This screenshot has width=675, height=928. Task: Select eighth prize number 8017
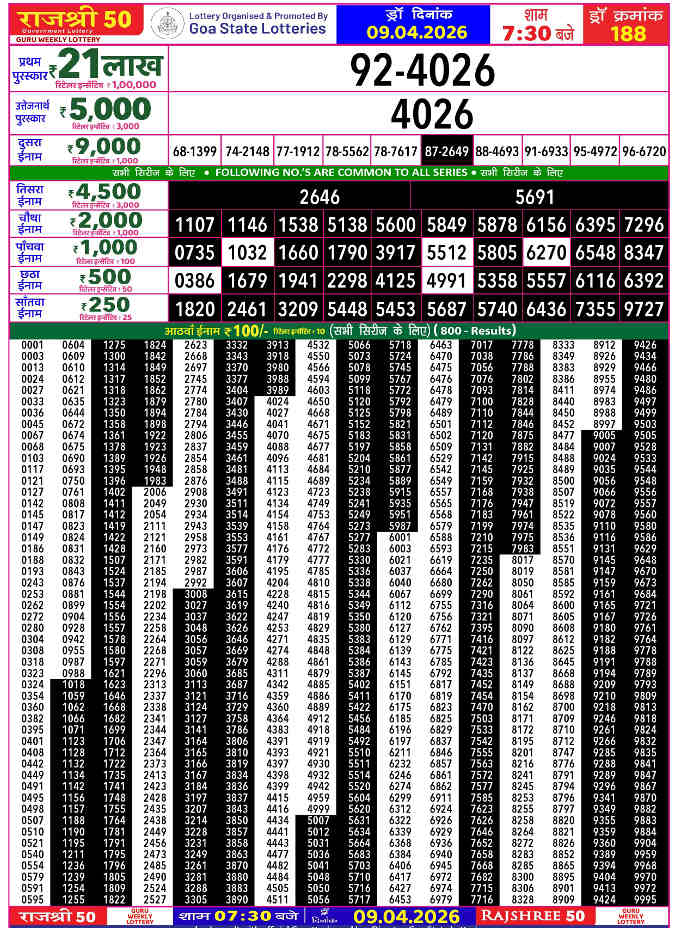click(522, 560)
